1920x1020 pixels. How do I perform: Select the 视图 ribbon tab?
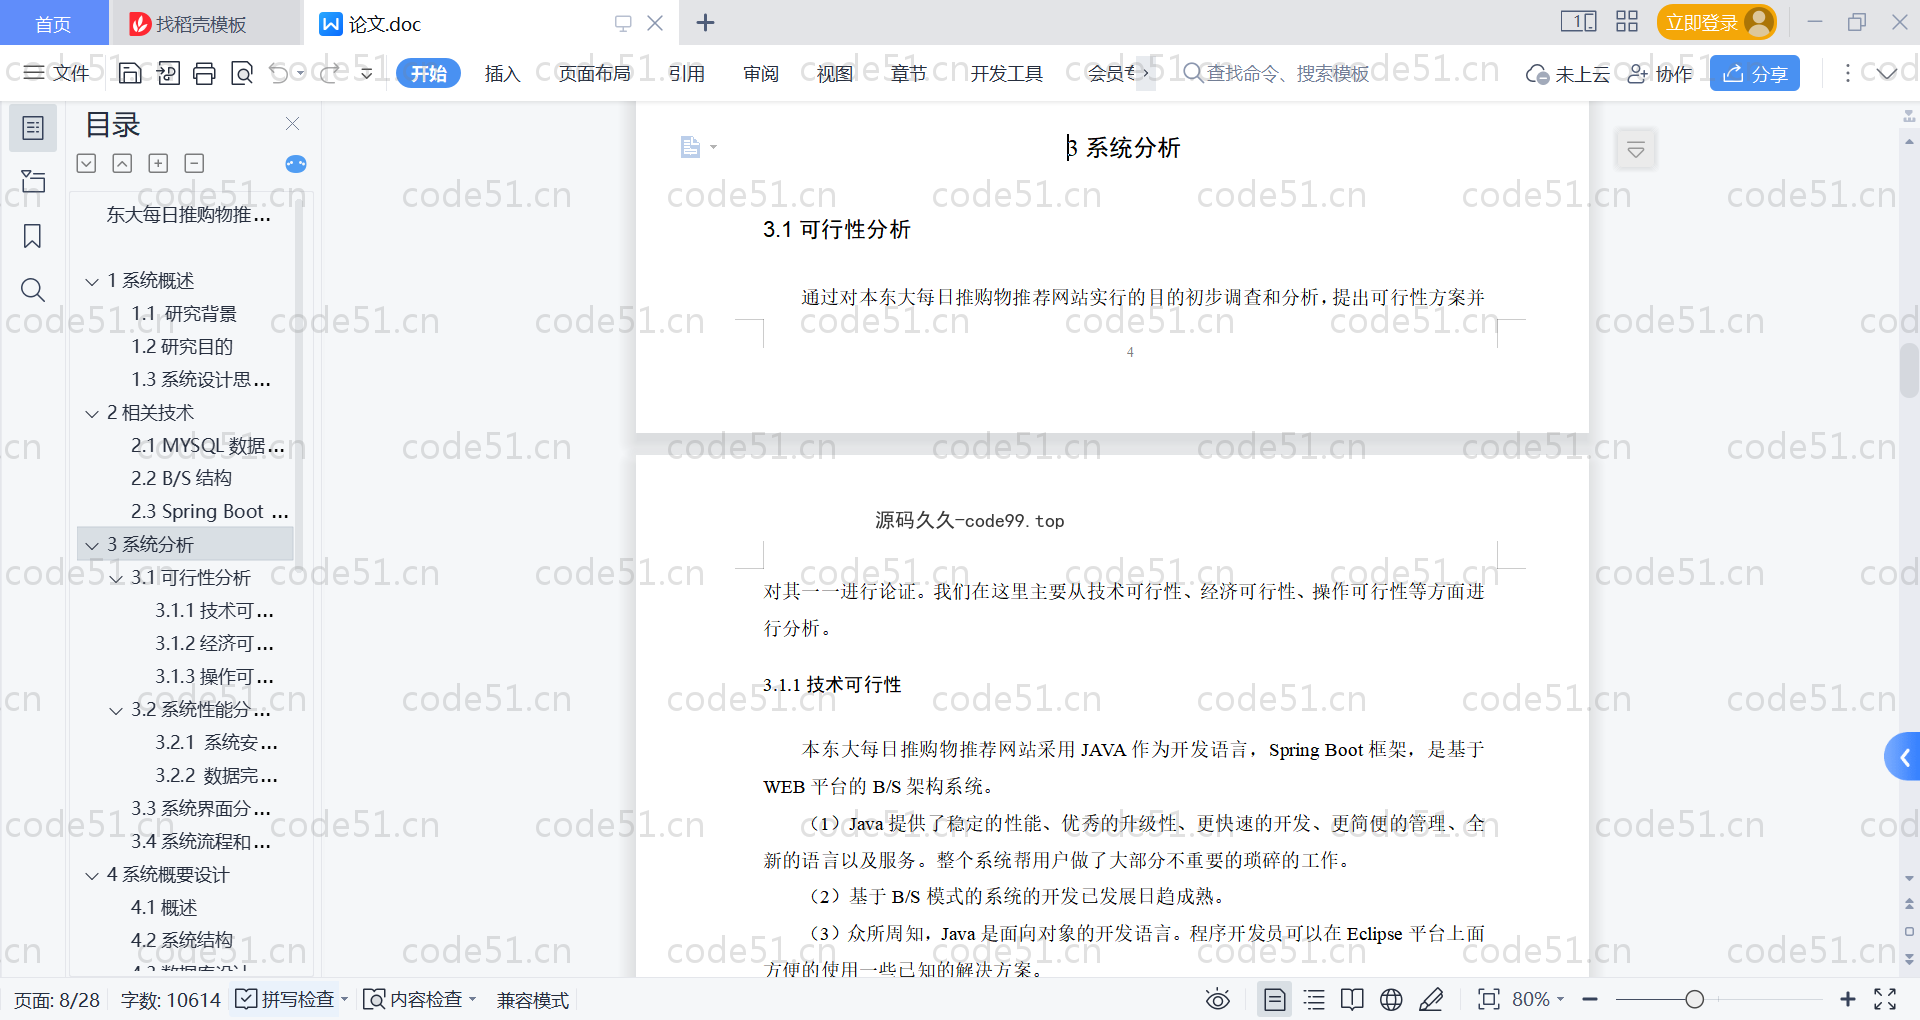point(834,73)
